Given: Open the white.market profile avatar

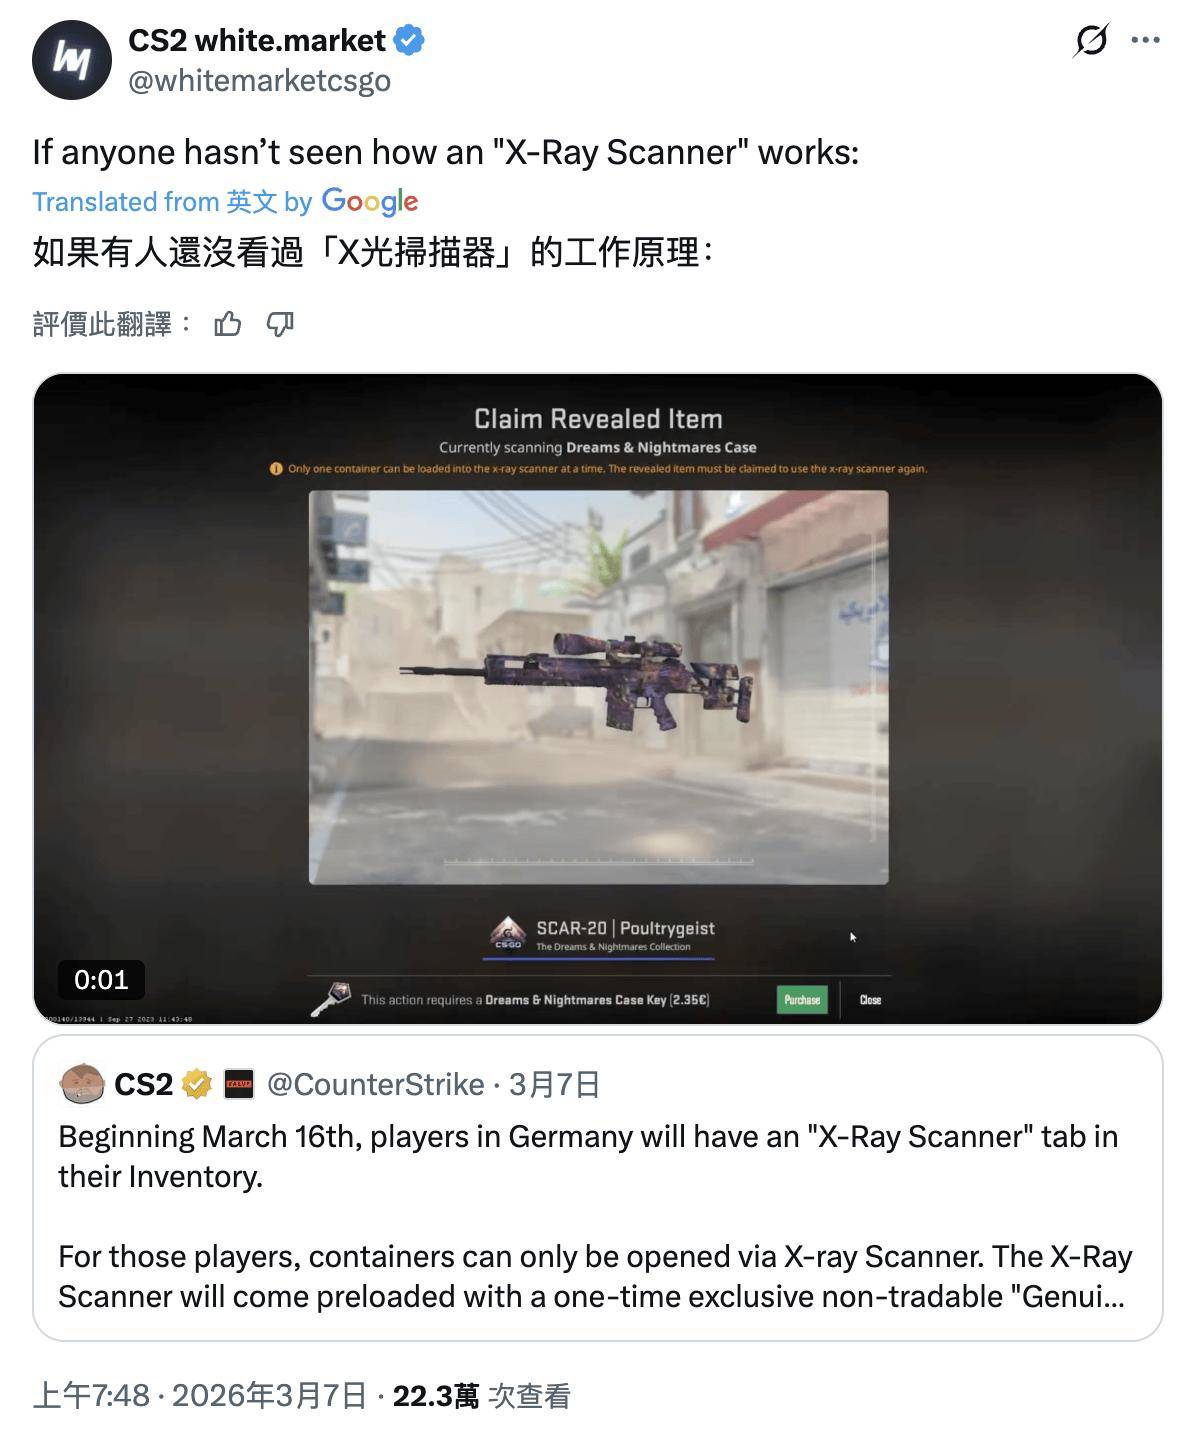Looking at the screenshot, I should click(x=71, y=59).
